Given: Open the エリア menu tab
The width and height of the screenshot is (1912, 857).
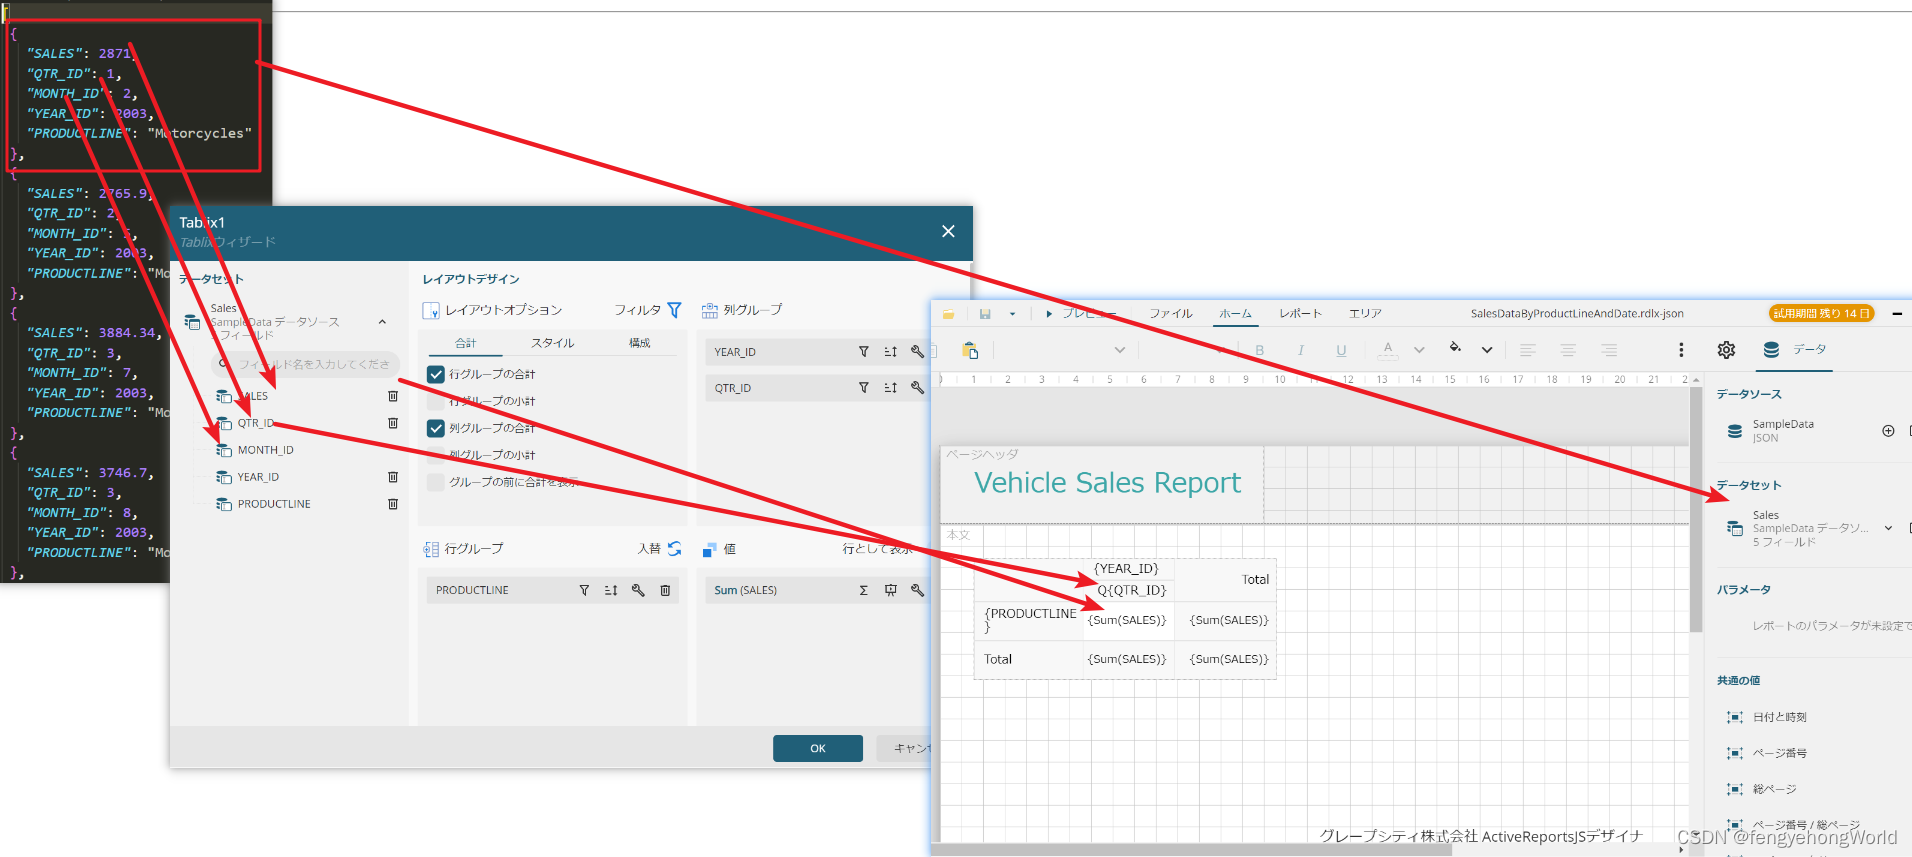Looking at the screenshot, I should (x=1365, y=314).
